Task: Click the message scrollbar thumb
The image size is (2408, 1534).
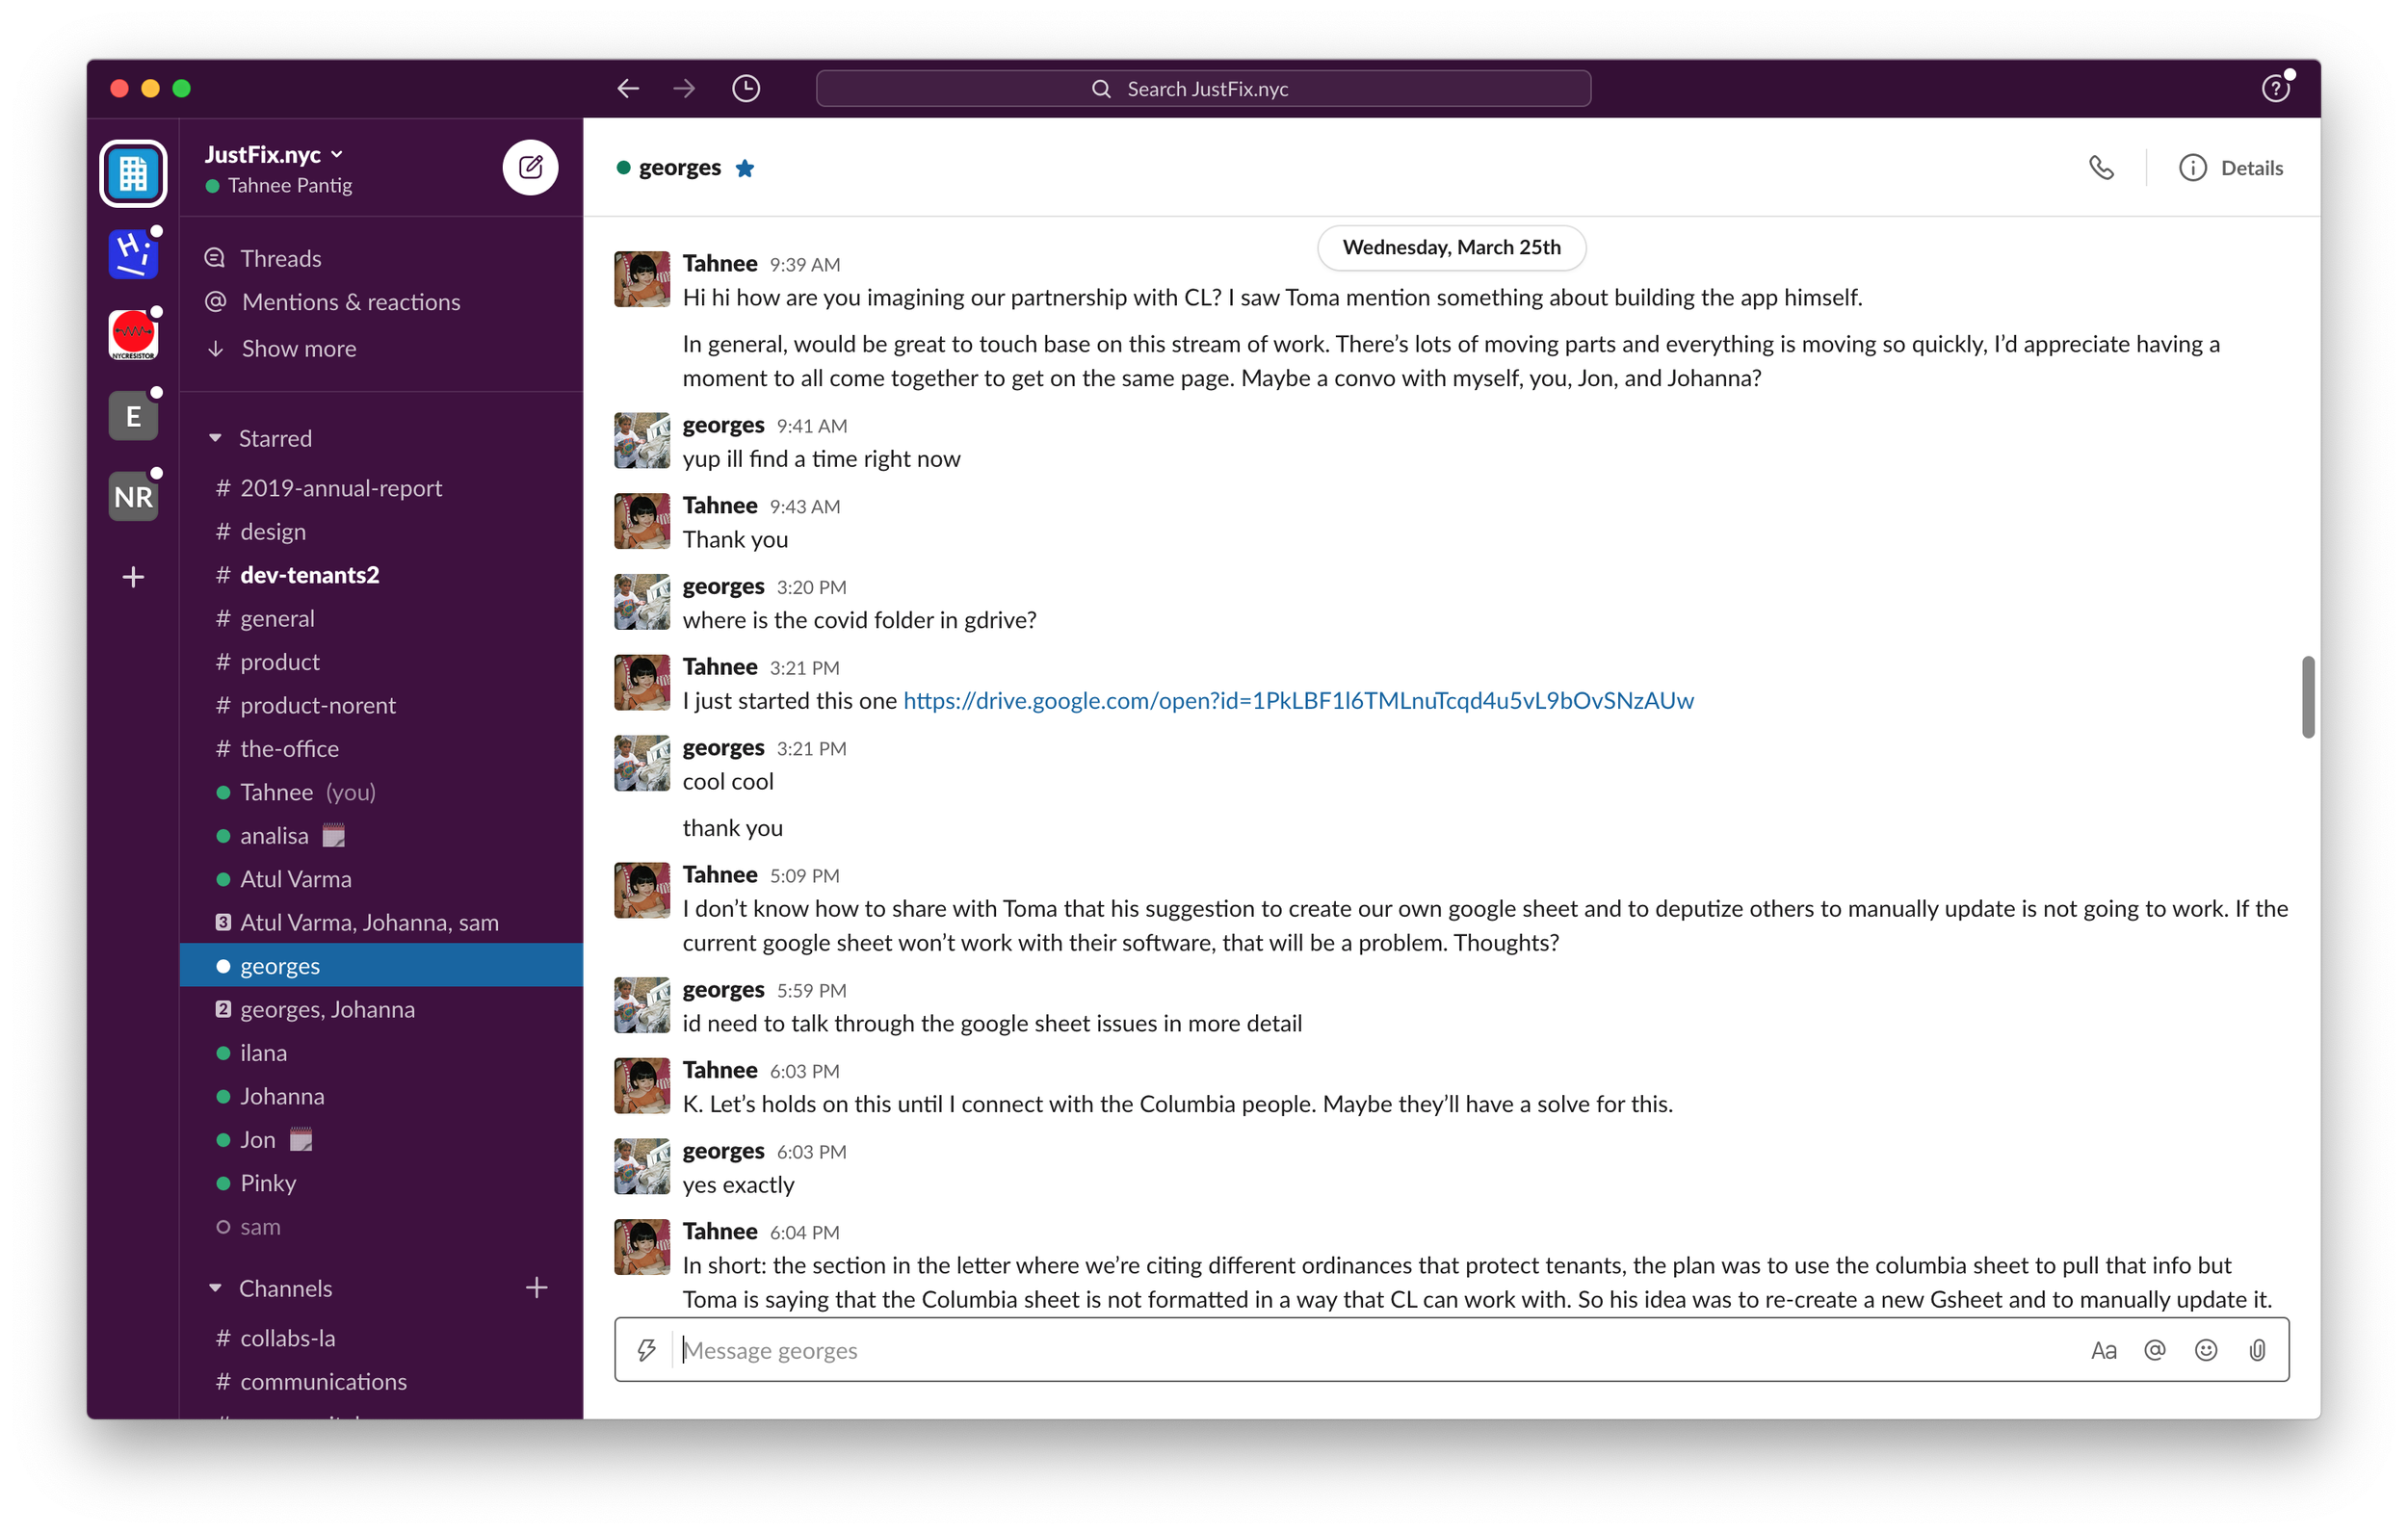Action: (x=2307, y=697)
